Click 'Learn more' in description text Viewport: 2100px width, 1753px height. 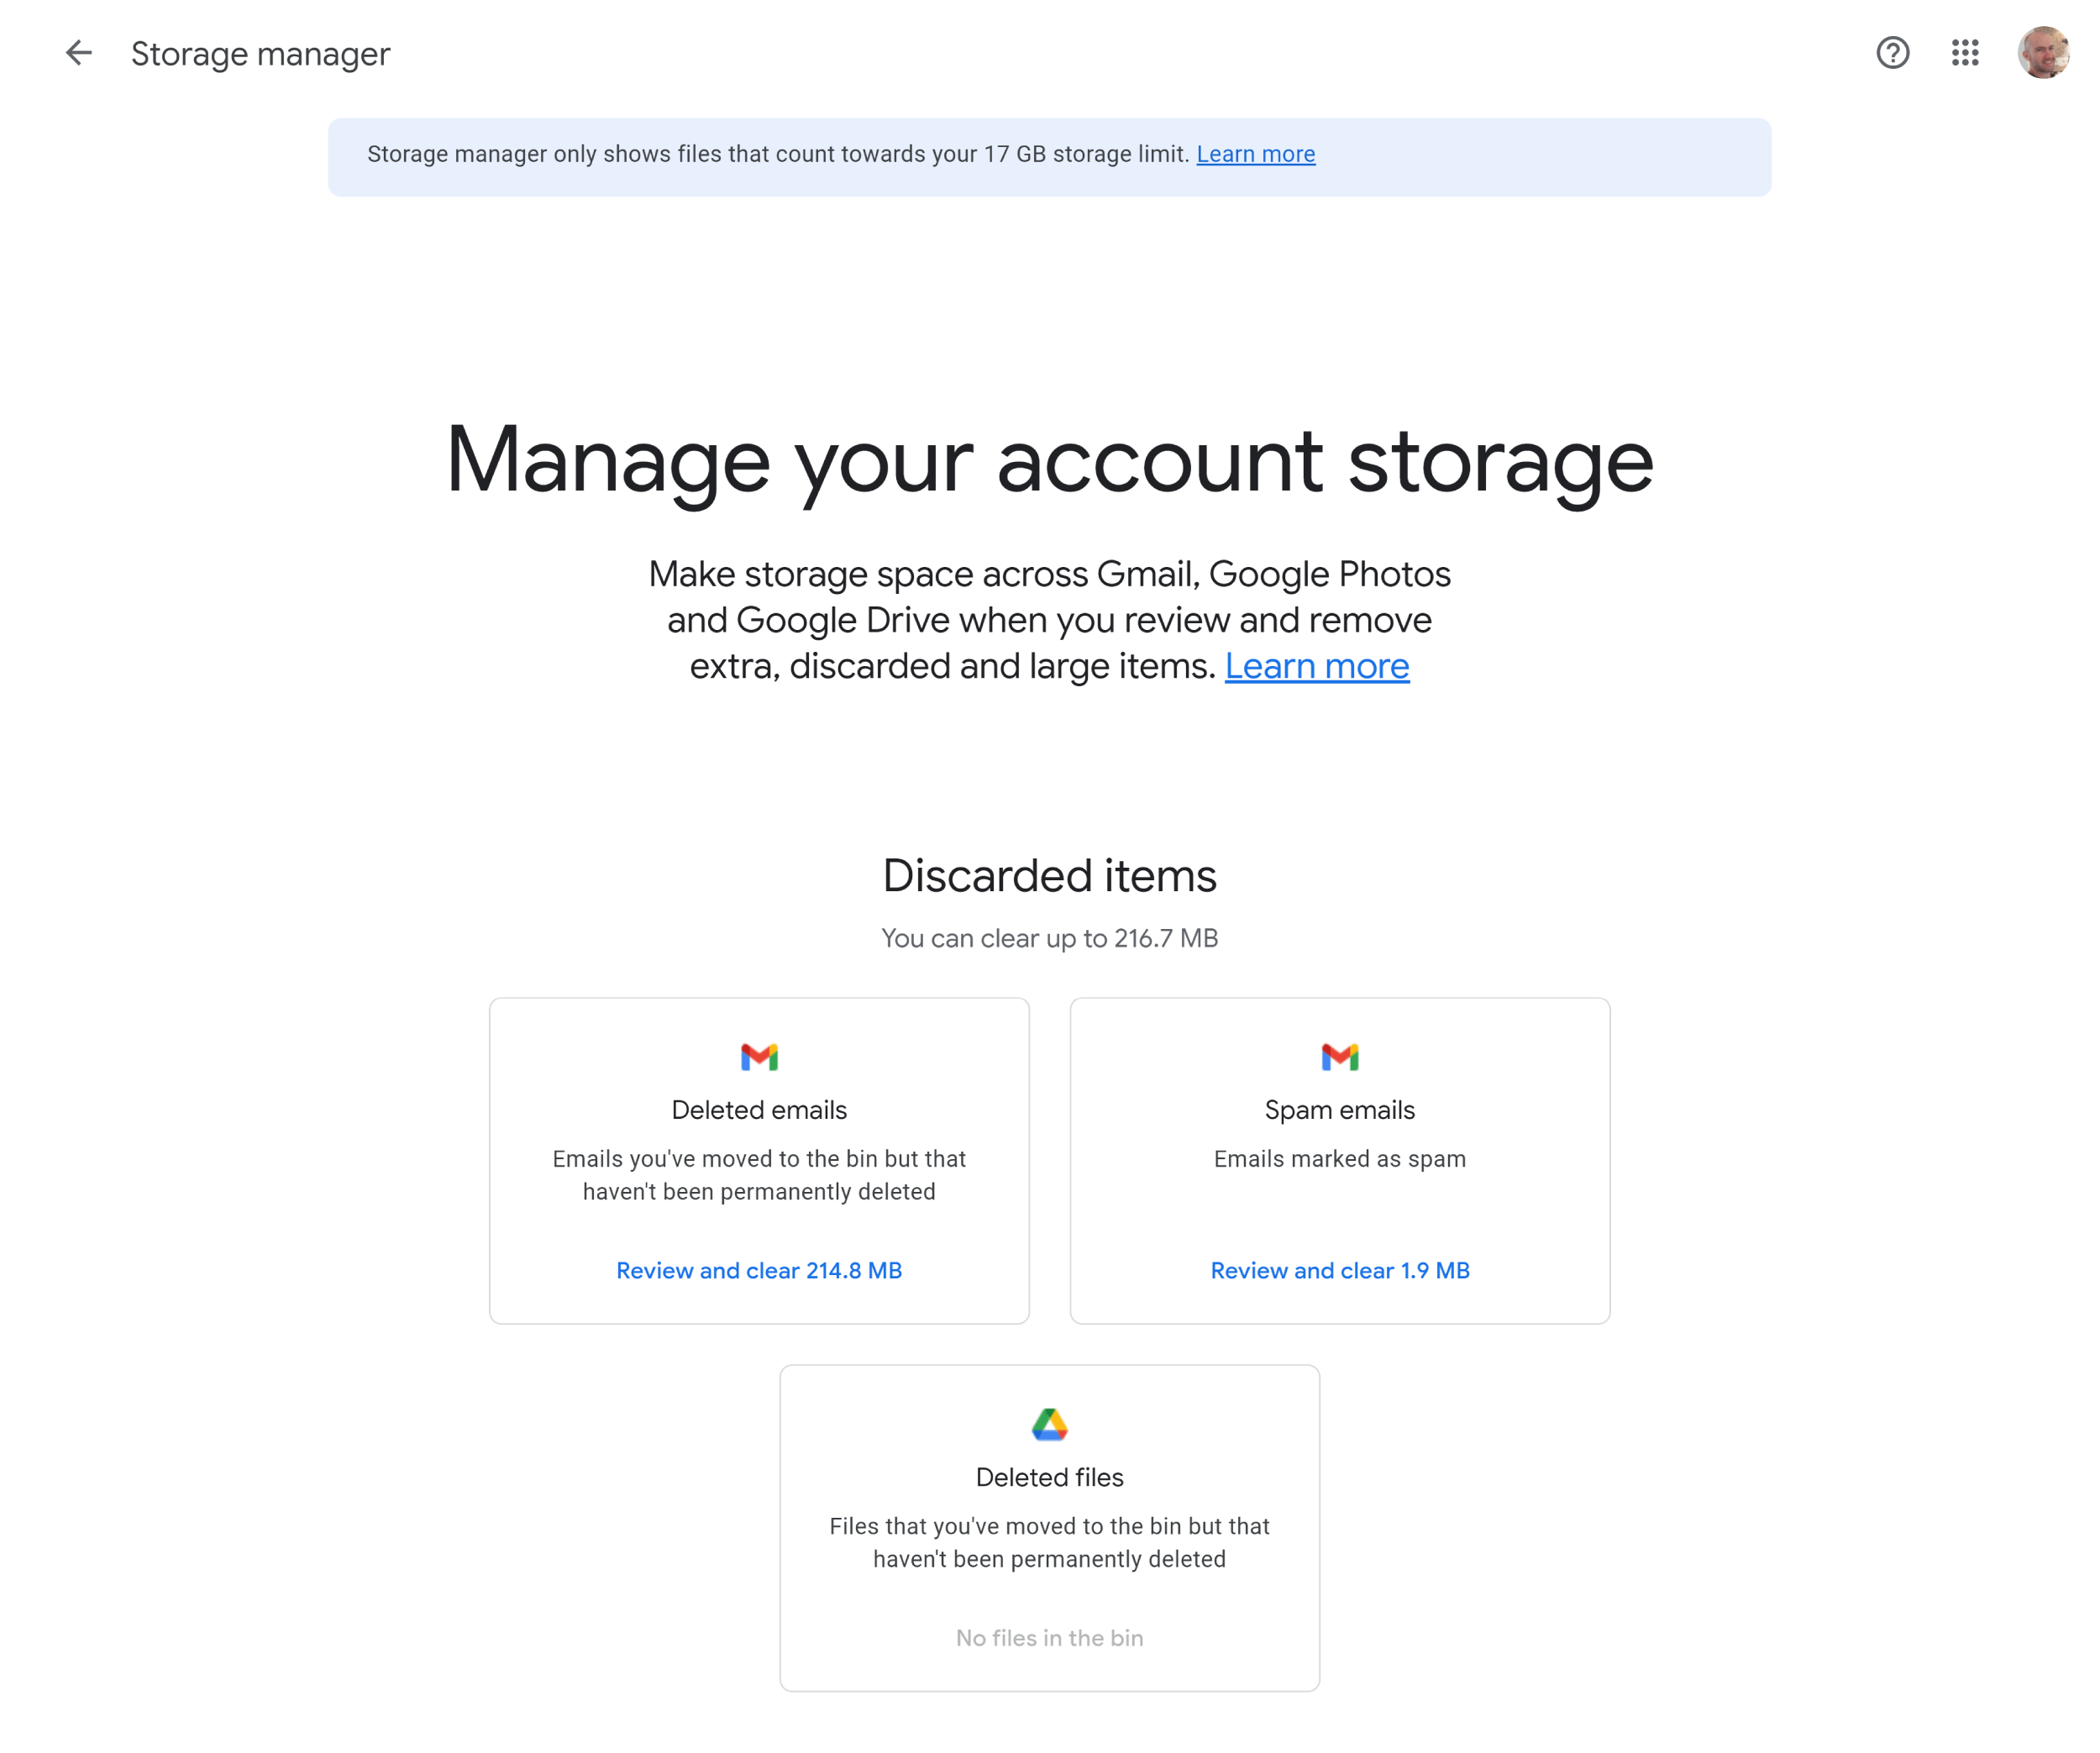pos(1317,664)
